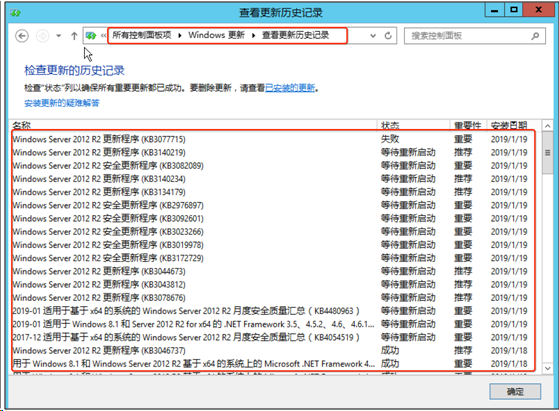Click 推荐 importance of KB3140234
559x411 pixels.
pos(463,179)
